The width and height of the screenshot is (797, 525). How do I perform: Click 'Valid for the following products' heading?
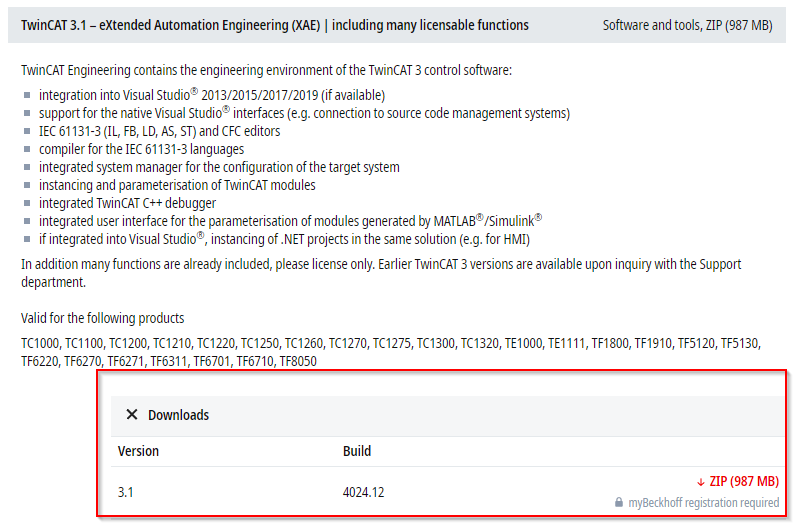103,318
